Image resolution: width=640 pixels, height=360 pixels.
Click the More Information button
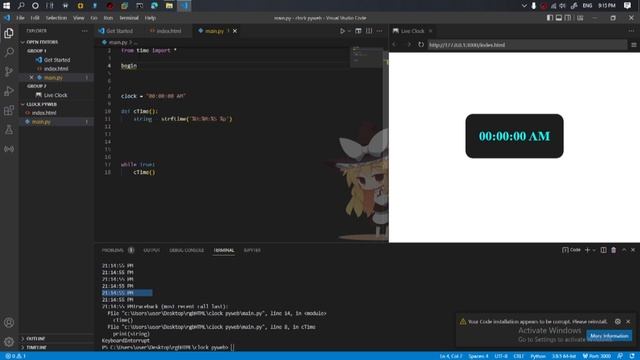tap(609, 336)
